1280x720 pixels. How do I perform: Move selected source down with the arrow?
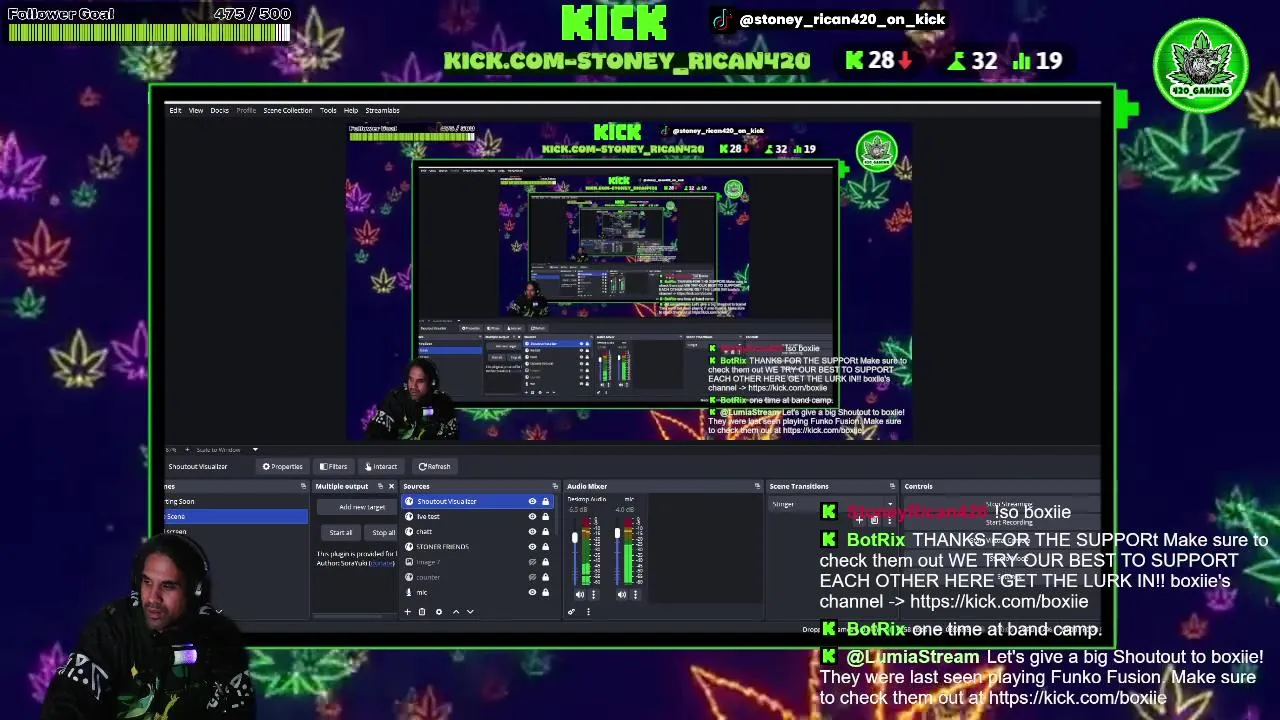470,612
